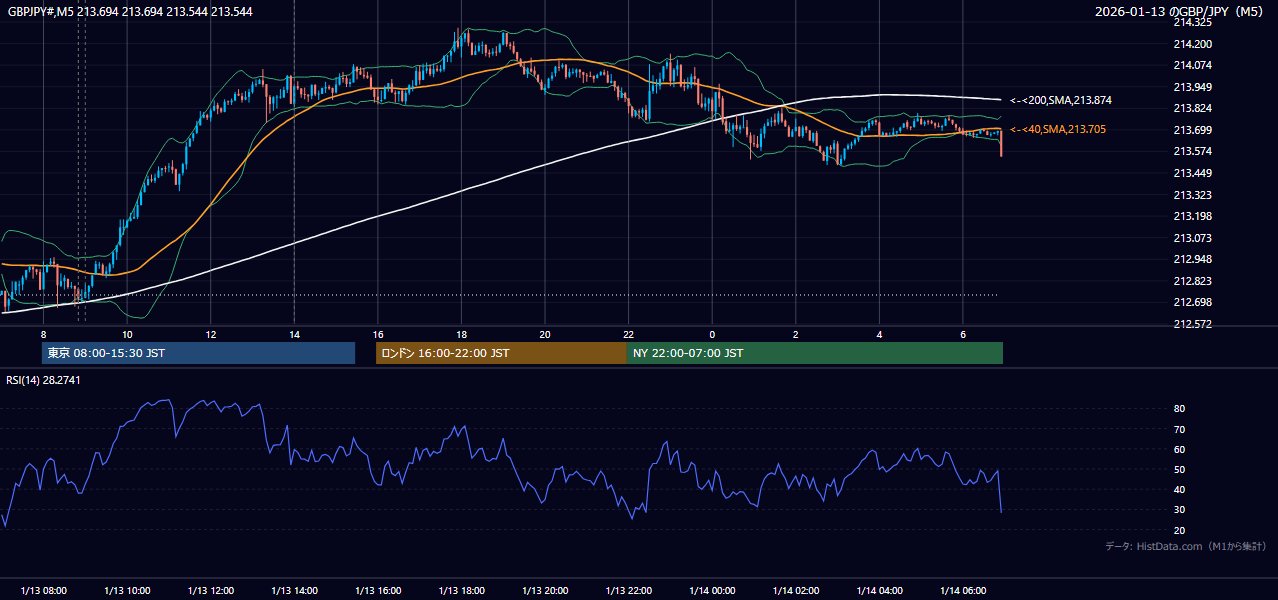This screenshot has width=1278, height=600.
Task: Click price axis label 213.574
Action: point(1192,151)
